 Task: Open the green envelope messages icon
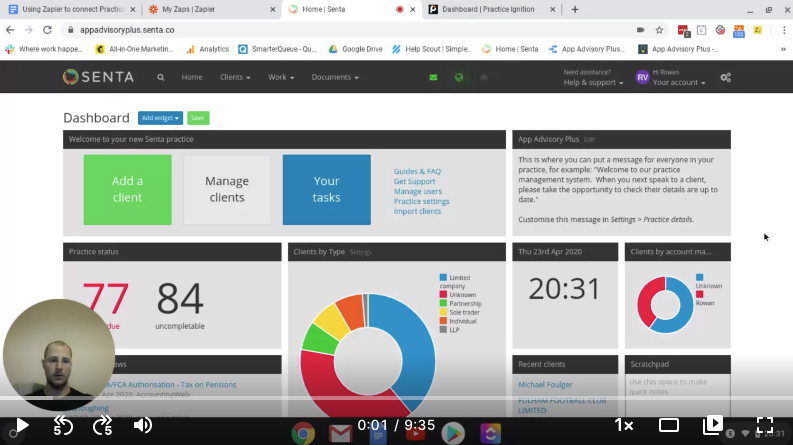pos(433,77)
